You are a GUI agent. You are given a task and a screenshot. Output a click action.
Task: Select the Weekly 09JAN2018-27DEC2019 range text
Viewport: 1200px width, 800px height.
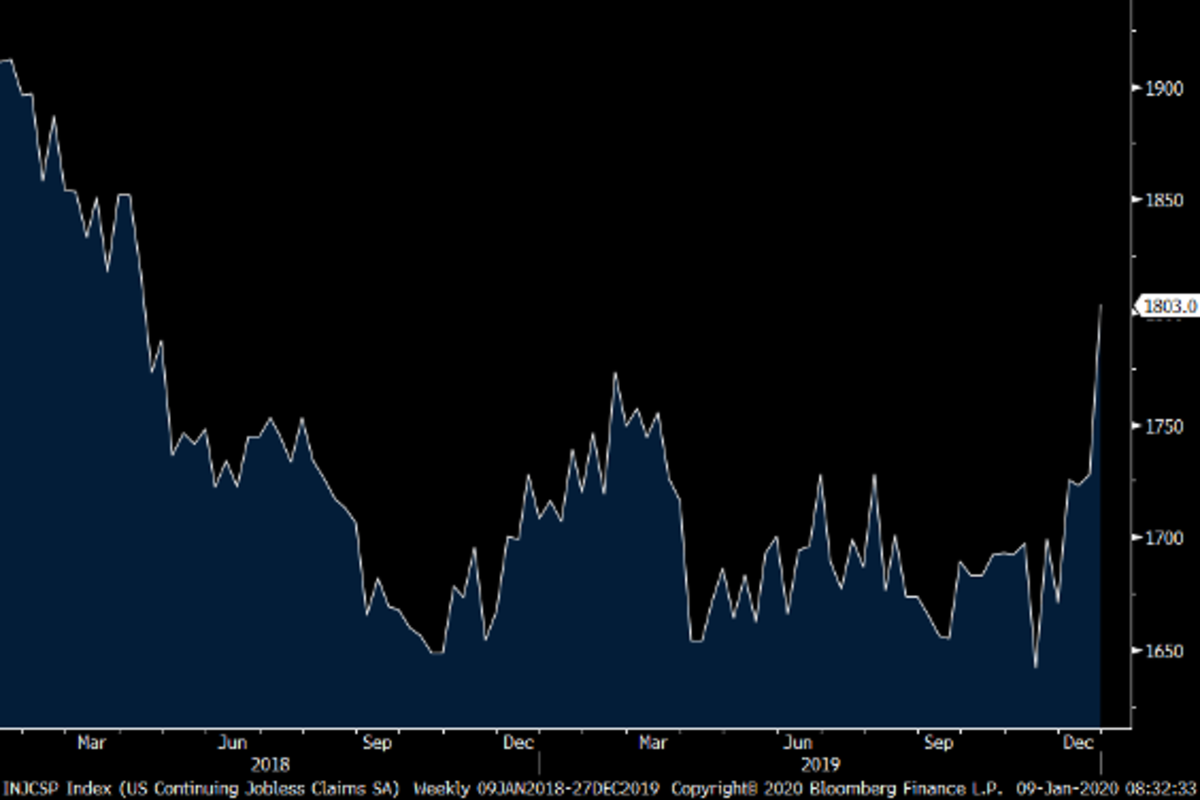[x=537, y=788]
